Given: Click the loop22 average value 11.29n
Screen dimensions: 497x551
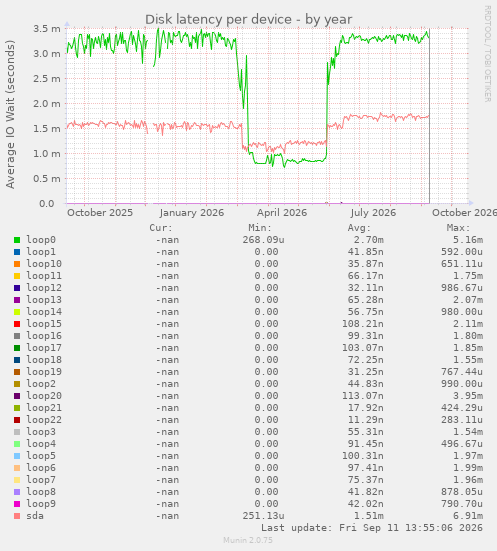Looking at the screenshot, I should (x=366, y=420).
